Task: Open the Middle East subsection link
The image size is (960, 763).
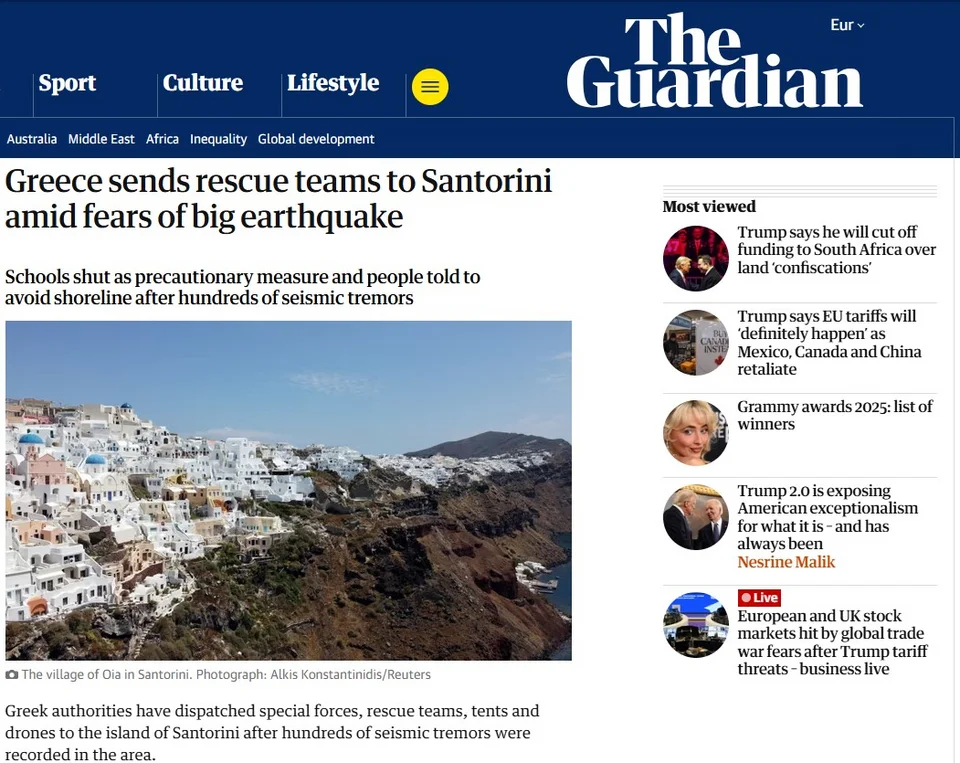Action: click(x=101, y=139)
